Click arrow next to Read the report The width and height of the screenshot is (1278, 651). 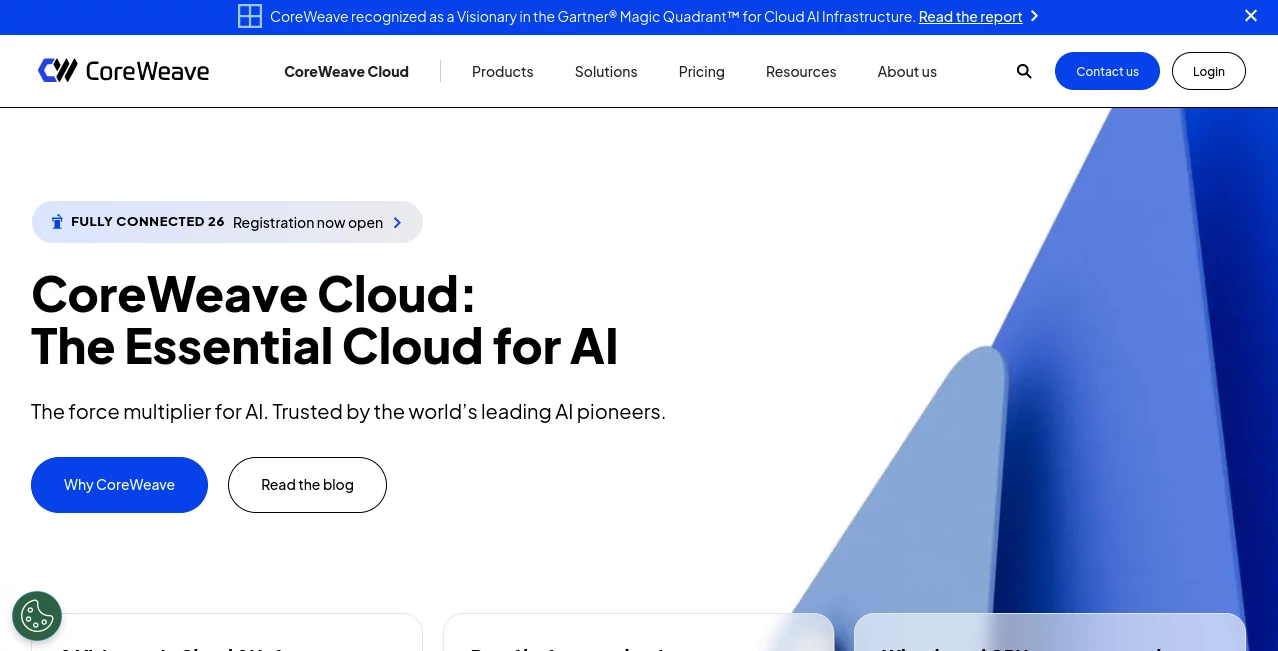(x=1034, y=16)
